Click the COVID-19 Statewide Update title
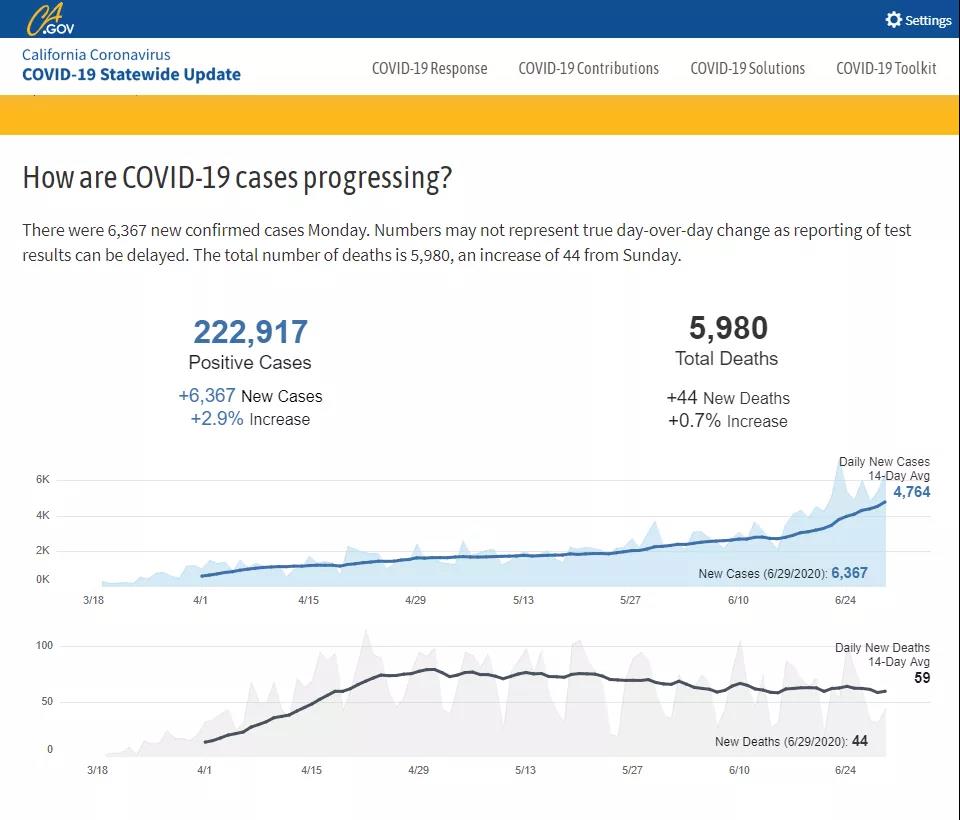 coord(131,74)
